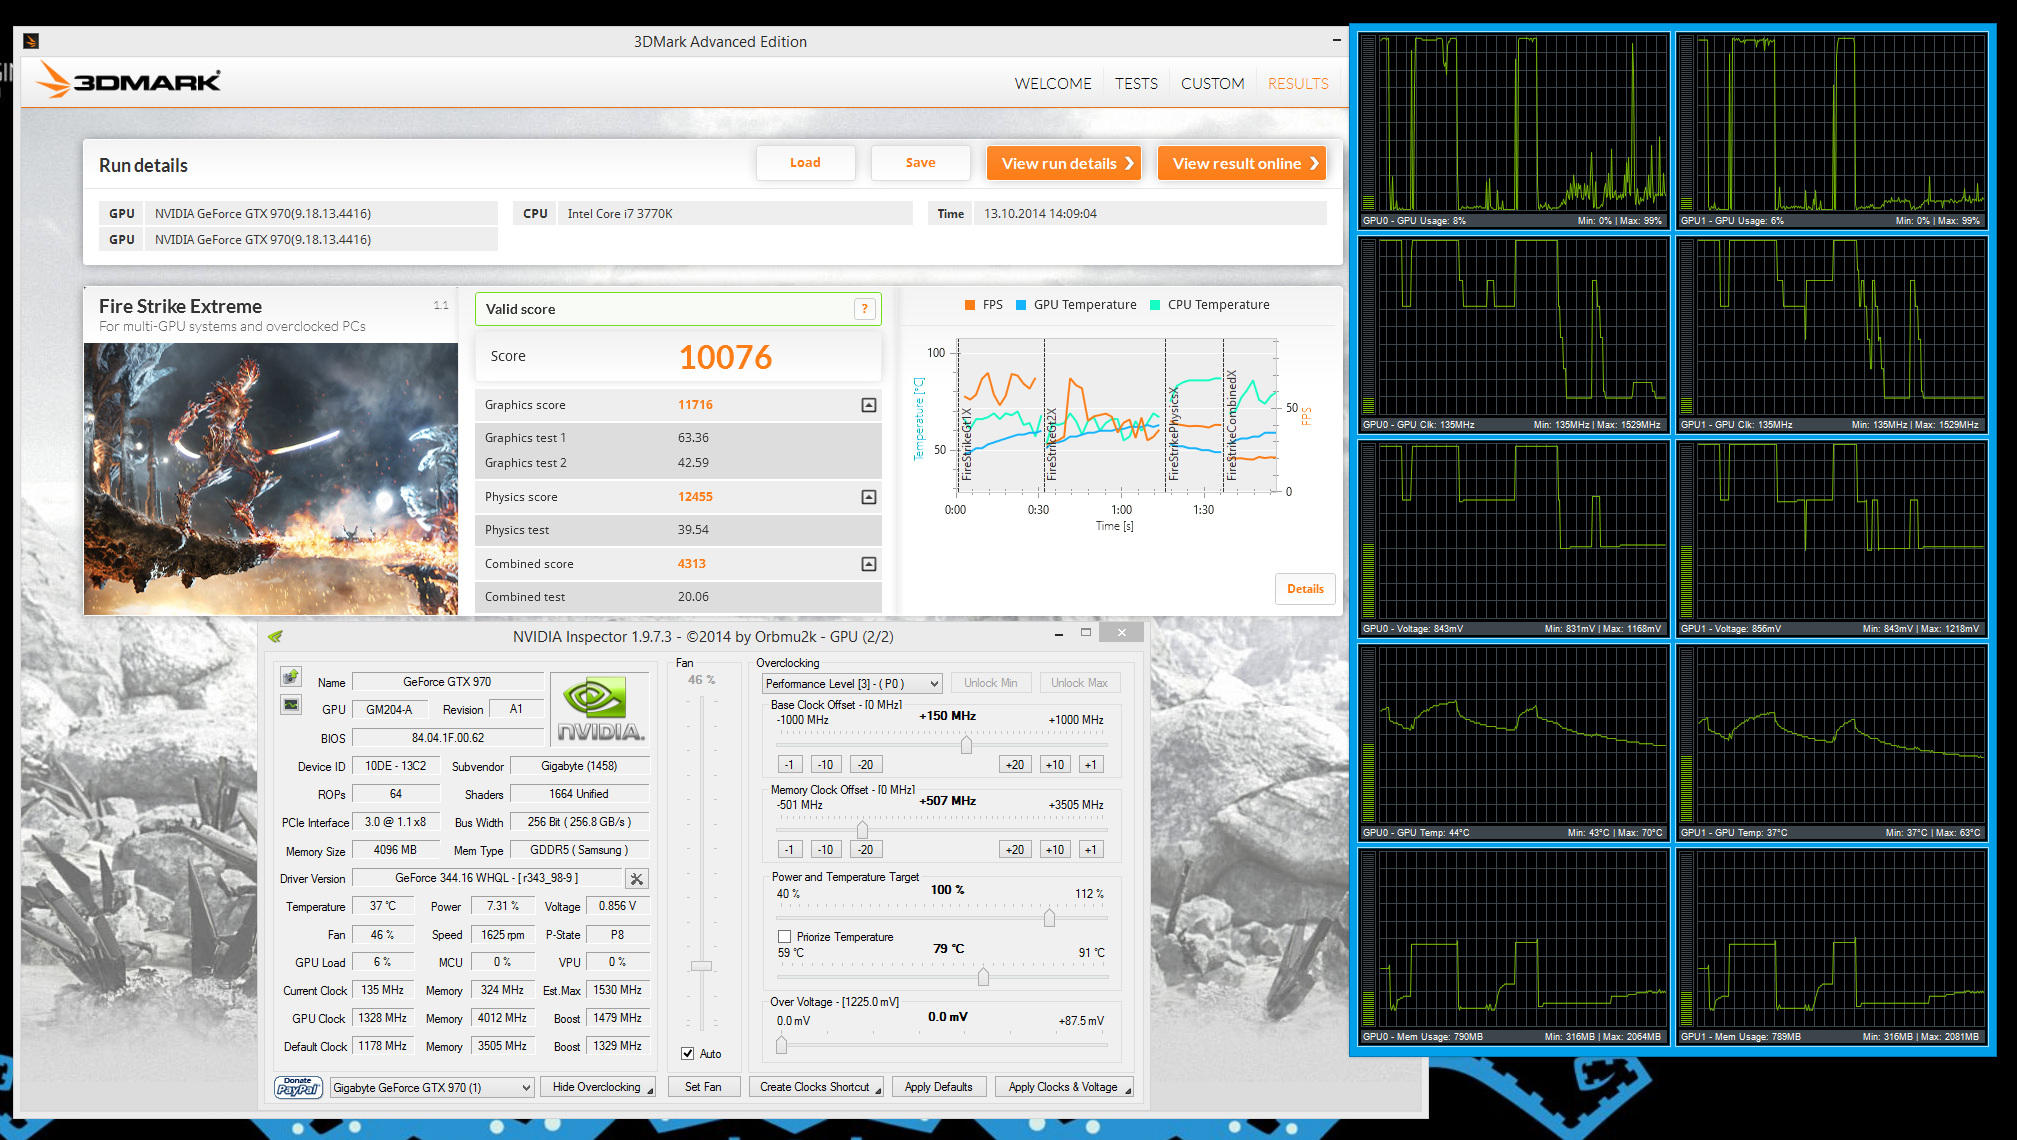Click the Valid score help question mark
2017x1140 pixels.
pyautogui.click(x=865, y=309)
